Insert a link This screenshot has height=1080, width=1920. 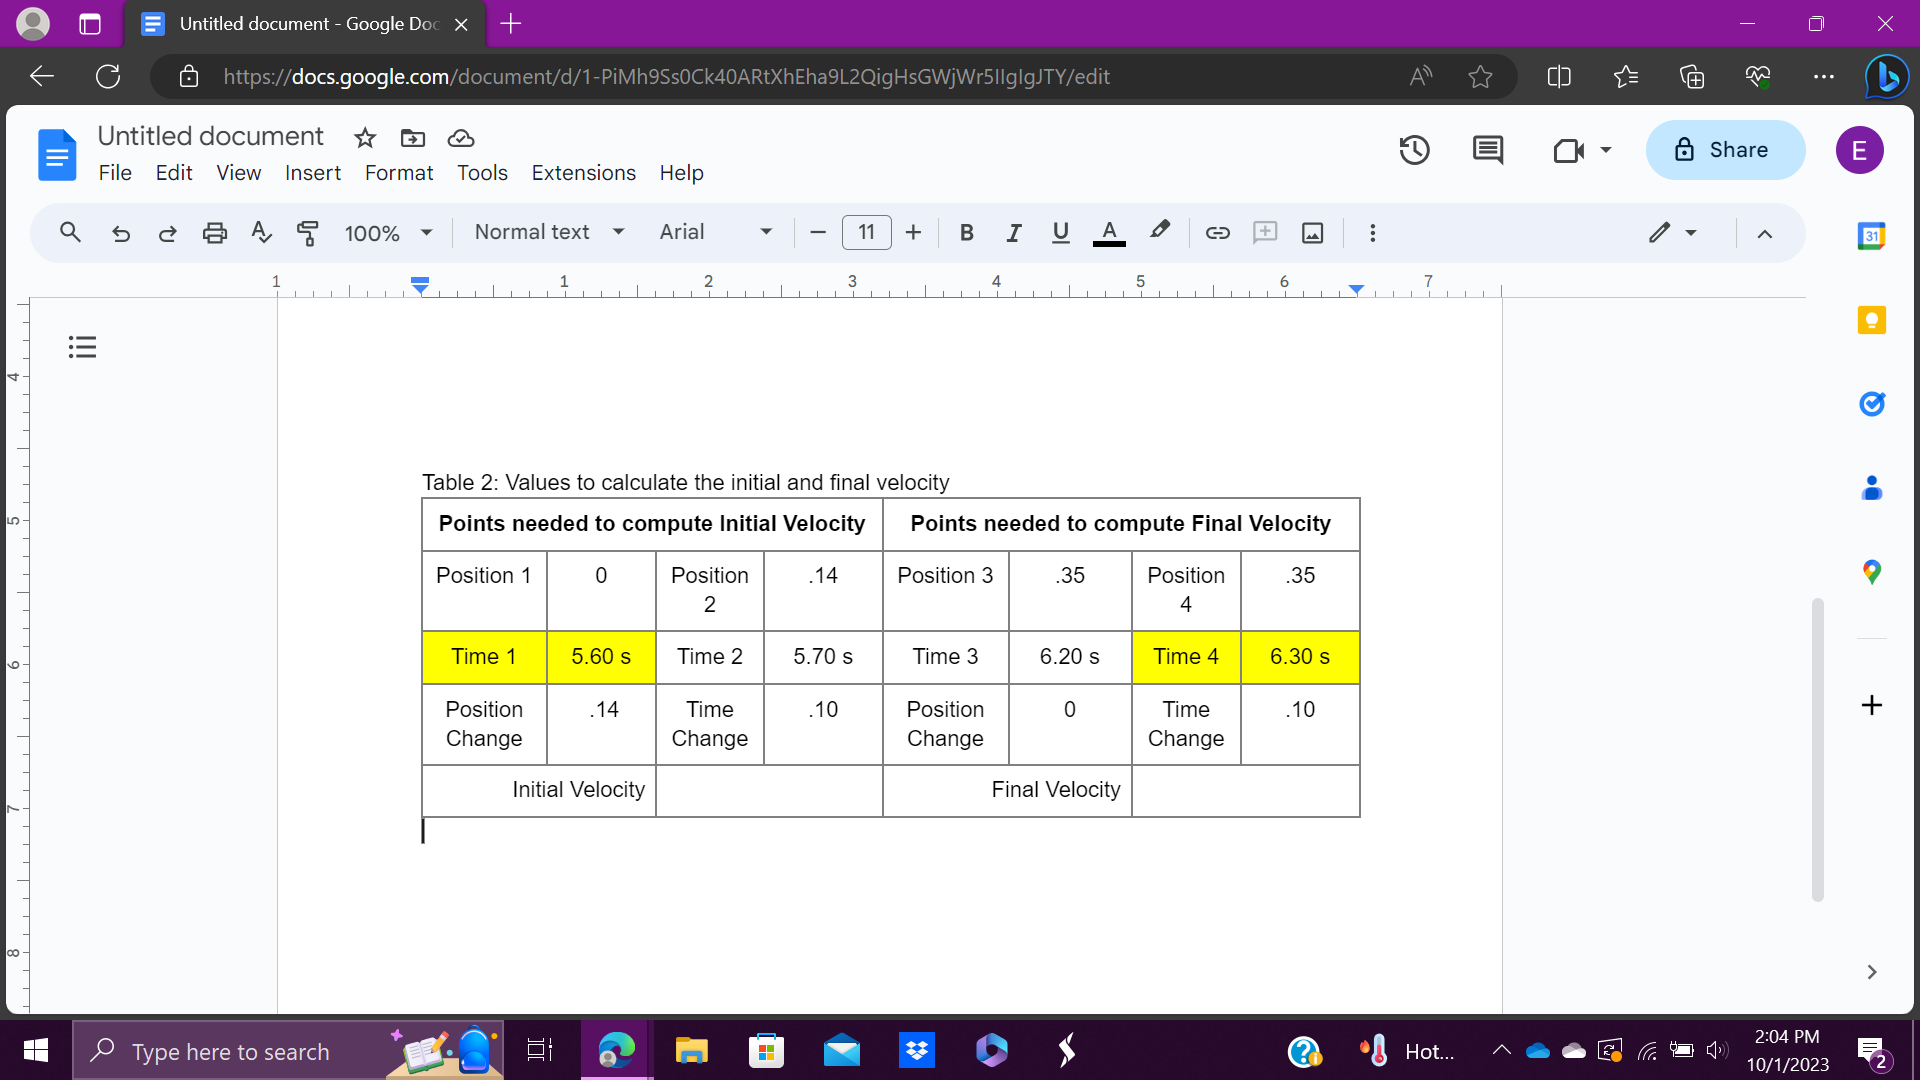[1217, 232]
